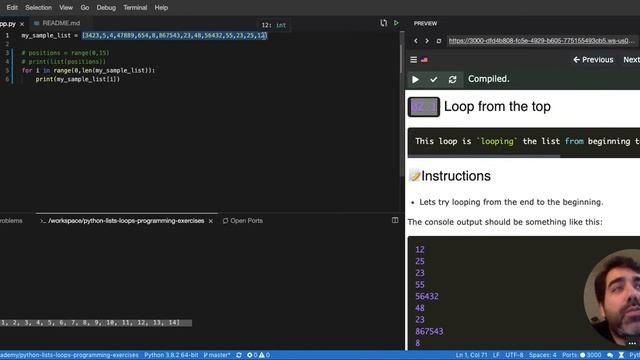640x360 pixels.
Task: Open the Terminal menu
Action: click(x=135, y=7)
